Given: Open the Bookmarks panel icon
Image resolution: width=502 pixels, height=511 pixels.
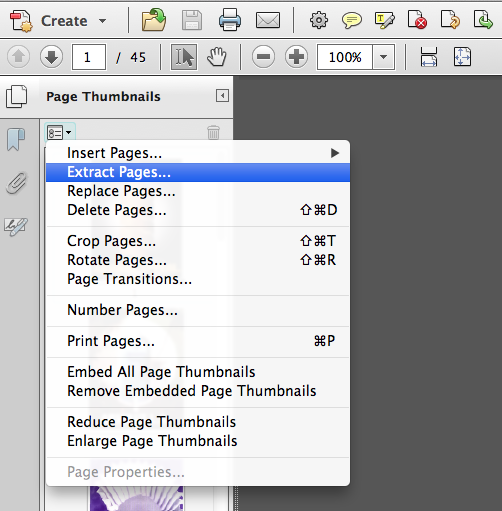Looking at the screenshot, I should pos(16,139).
